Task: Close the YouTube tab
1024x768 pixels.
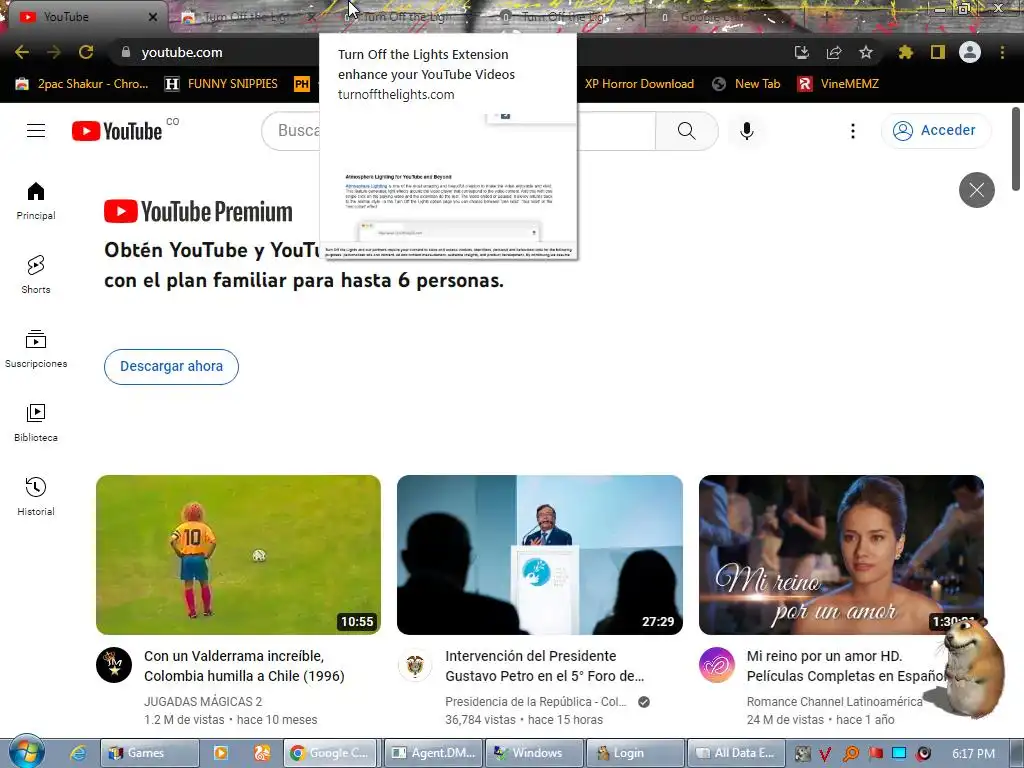Action: pyautogui.click(x=153, y=17)
